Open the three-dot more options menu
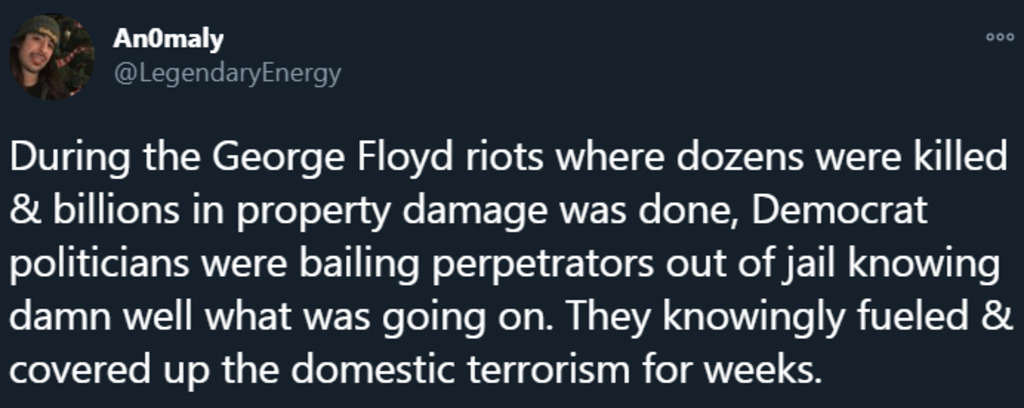 point(999,38)
